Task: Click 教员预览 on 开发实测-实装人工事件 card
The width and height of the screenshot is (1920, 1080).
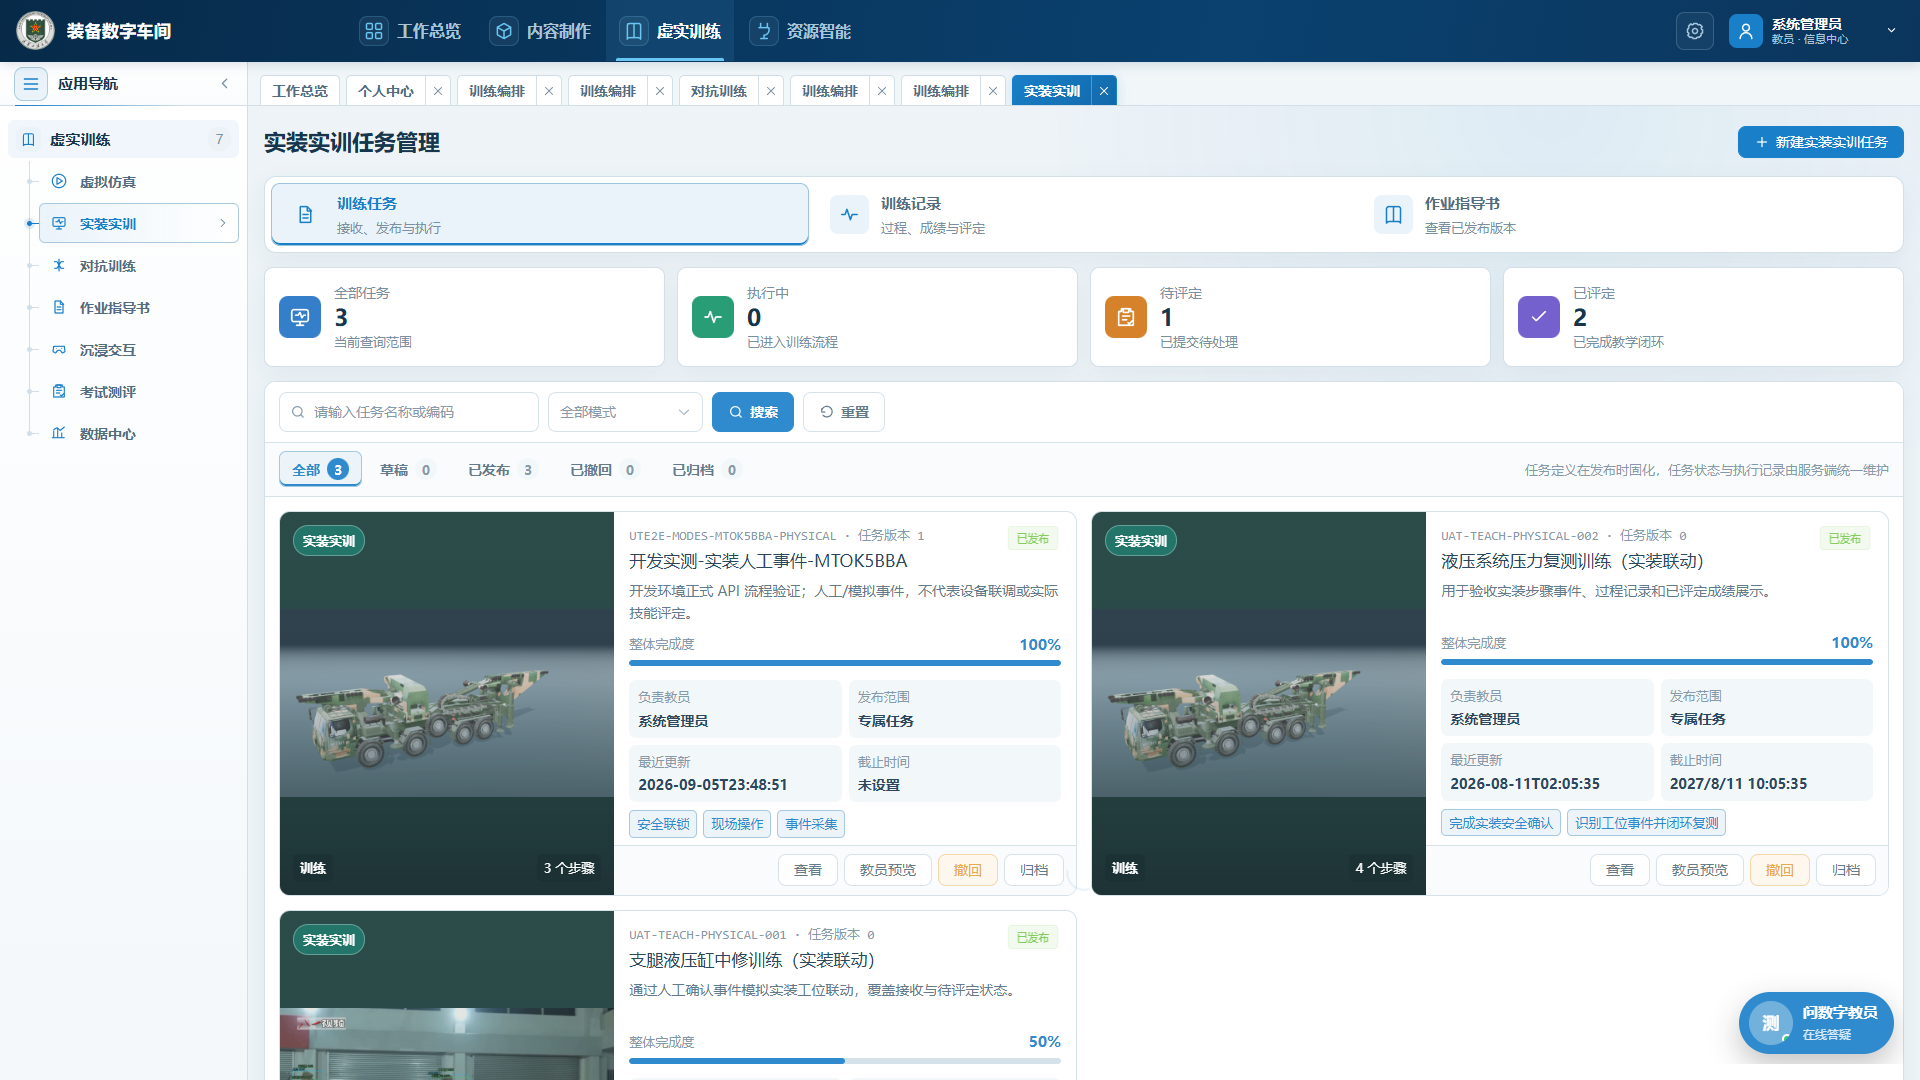Action: click(888, 870)
